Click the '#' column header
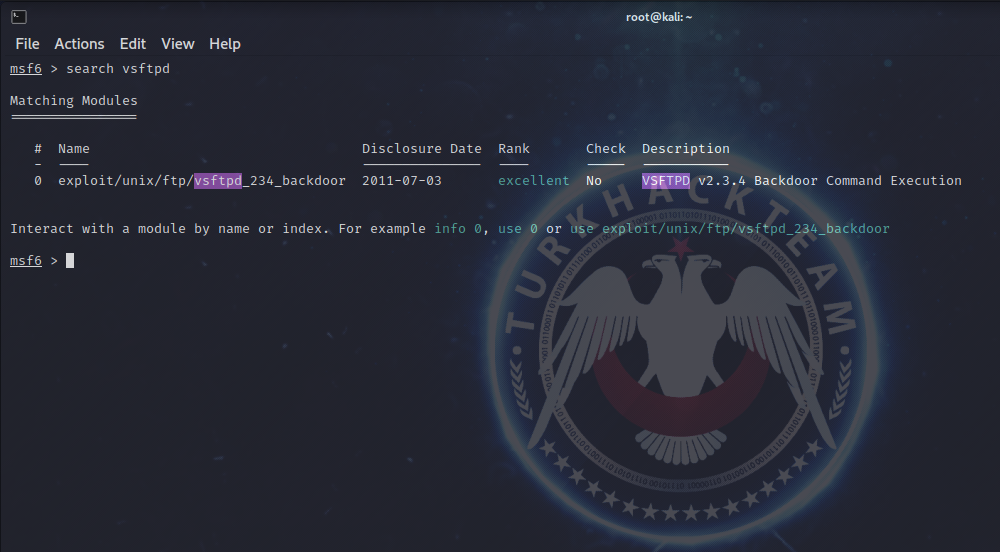Screen dimensions: 1000x552 (x=38, y=149)
